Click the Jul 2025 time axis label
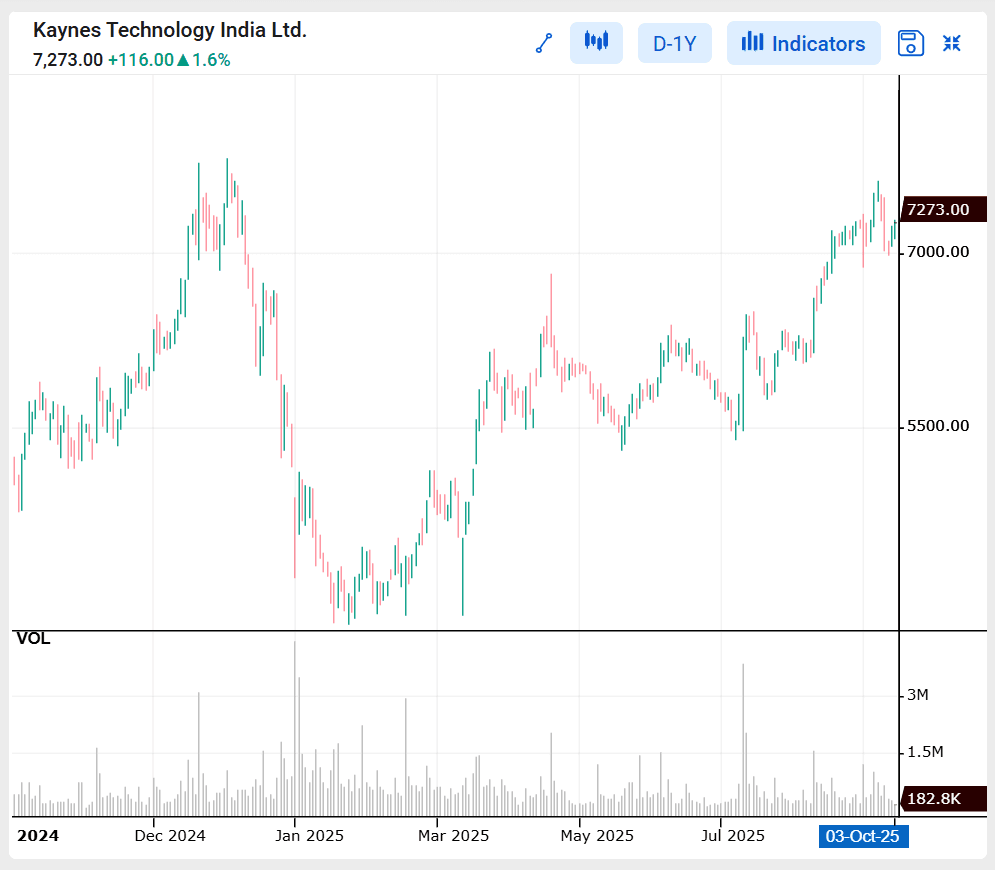 click(x=732, y=836)
